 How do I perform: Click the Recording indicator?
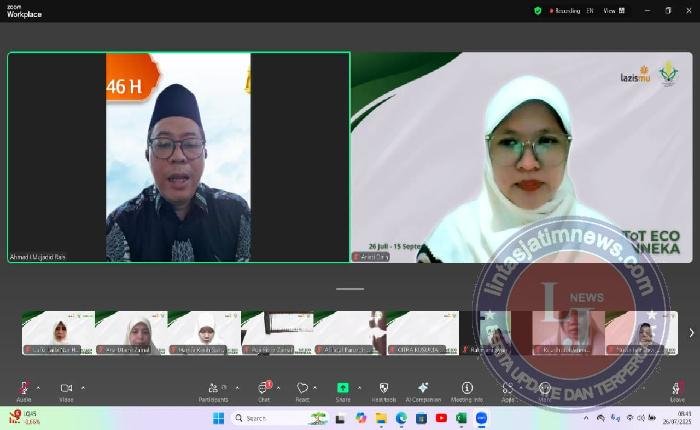coord(562,10)
